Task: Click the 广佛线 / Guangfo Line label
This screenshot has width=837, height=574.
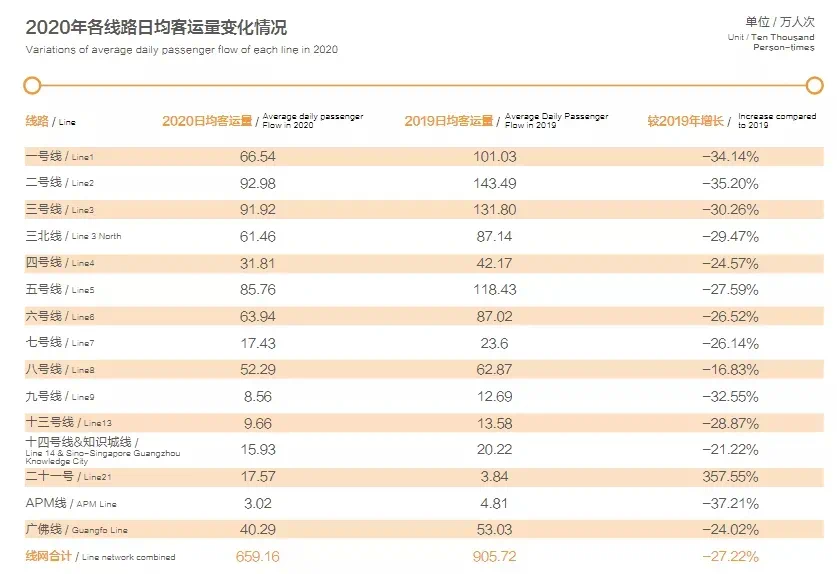Action: (x=76, y=529)
